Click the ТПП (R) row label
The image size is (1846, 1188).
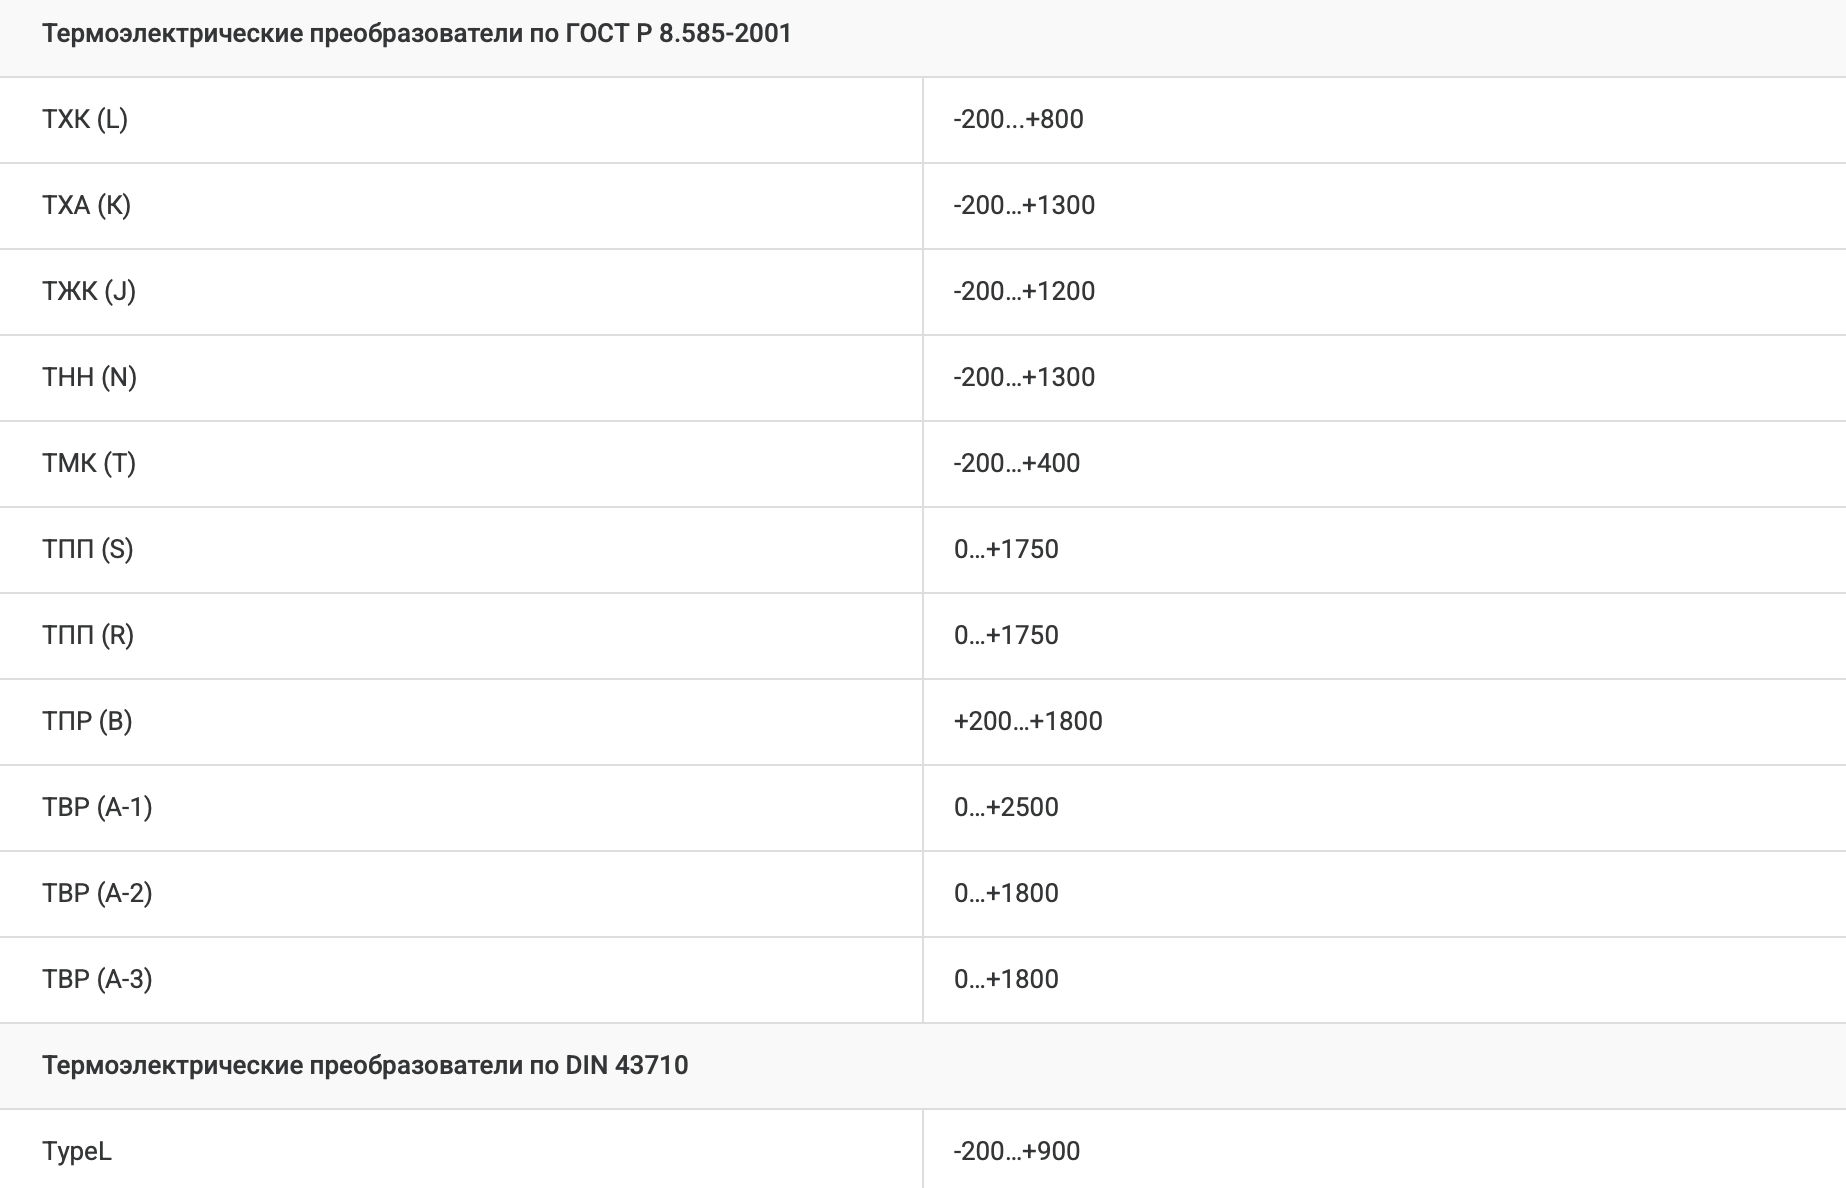tap(88, 636)
